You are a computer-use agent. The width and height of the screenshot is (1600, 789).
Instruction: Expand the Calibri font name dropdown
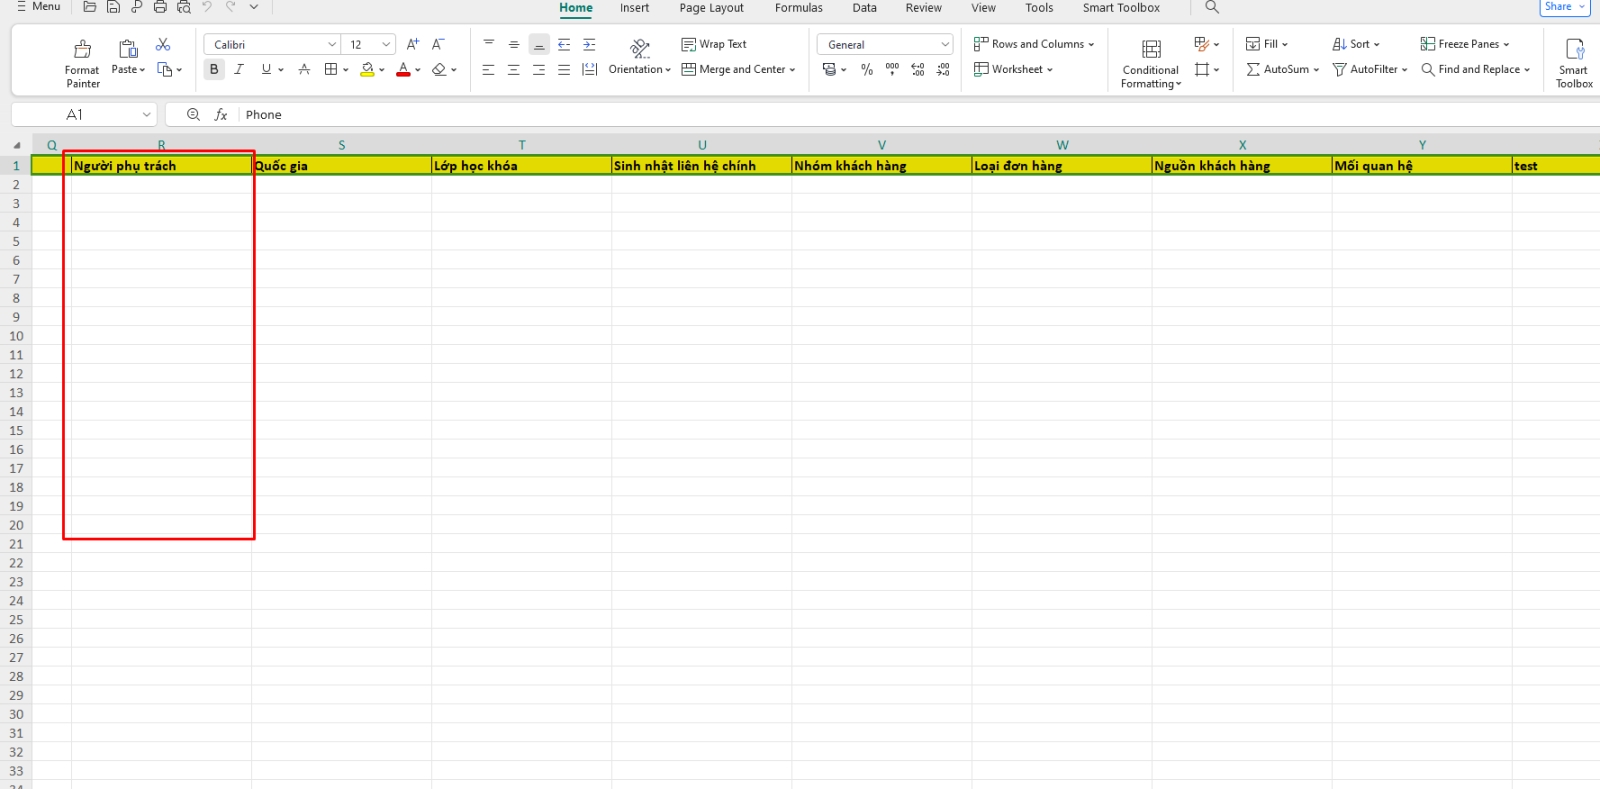click(x=332, y=45)
